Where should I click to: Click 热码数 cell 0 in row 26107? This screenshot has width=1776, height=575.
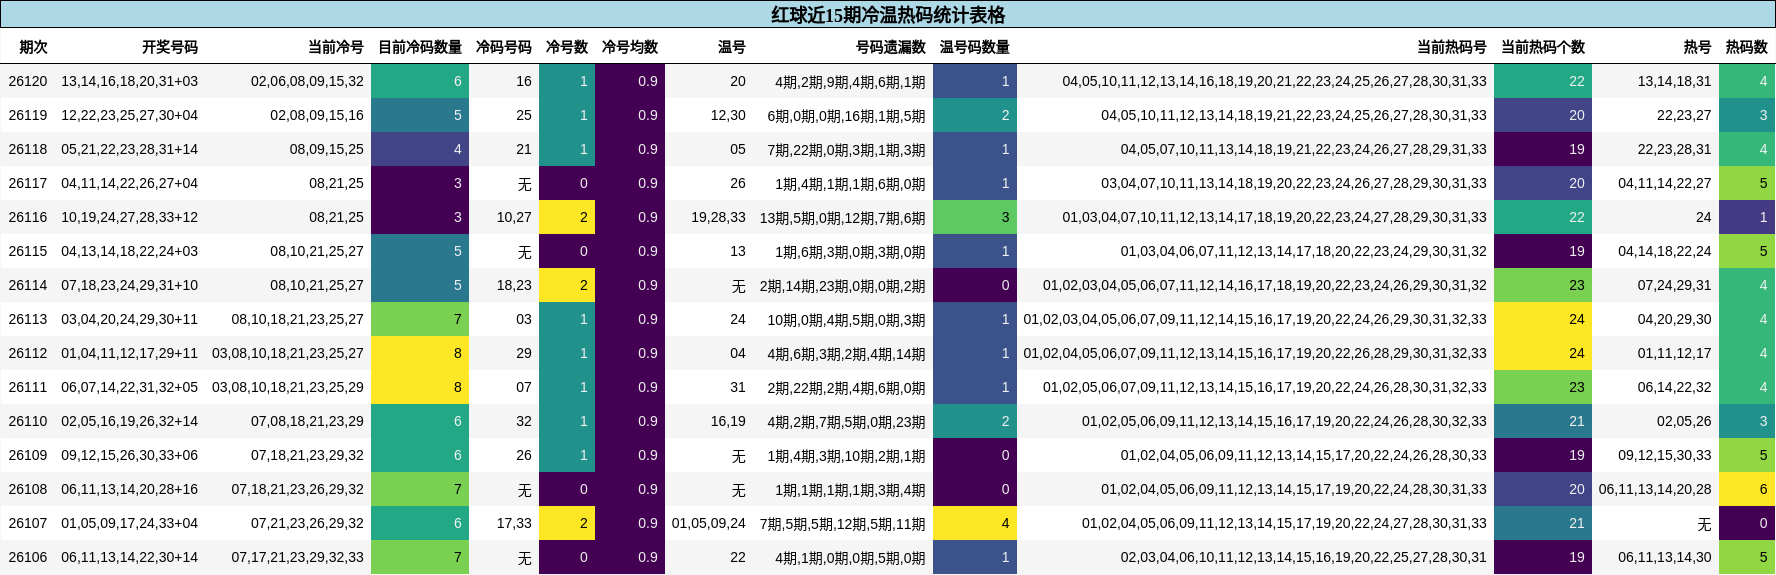(1747, 523)
